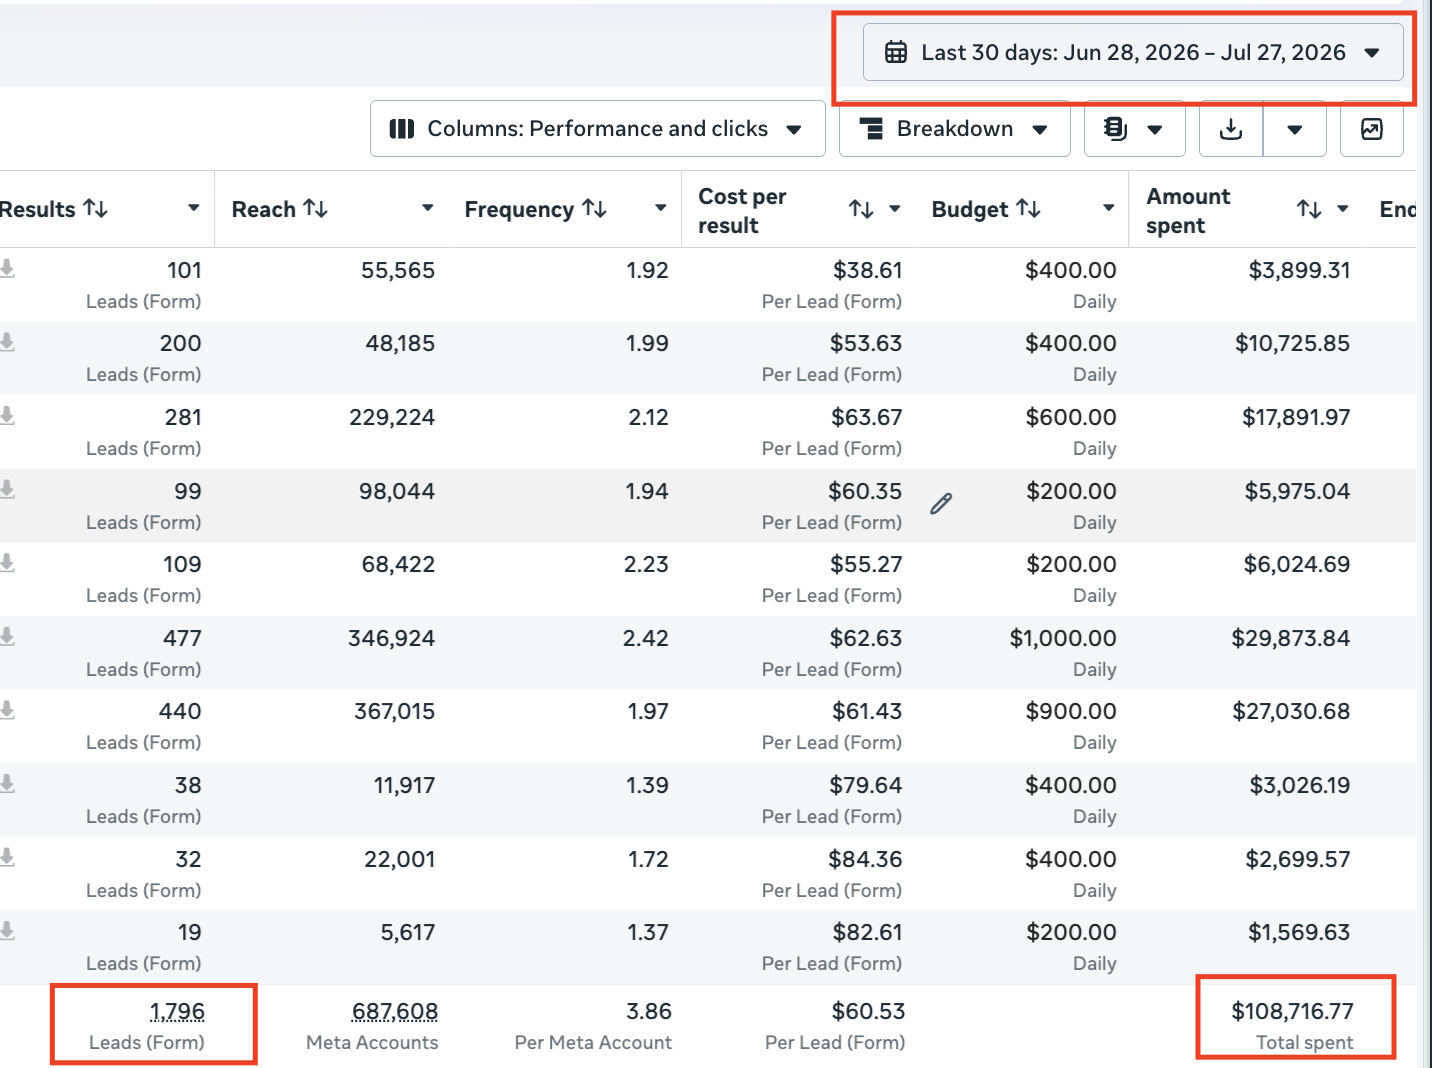
Task: Click the export download icon
Action: [x=1231, y=129]
